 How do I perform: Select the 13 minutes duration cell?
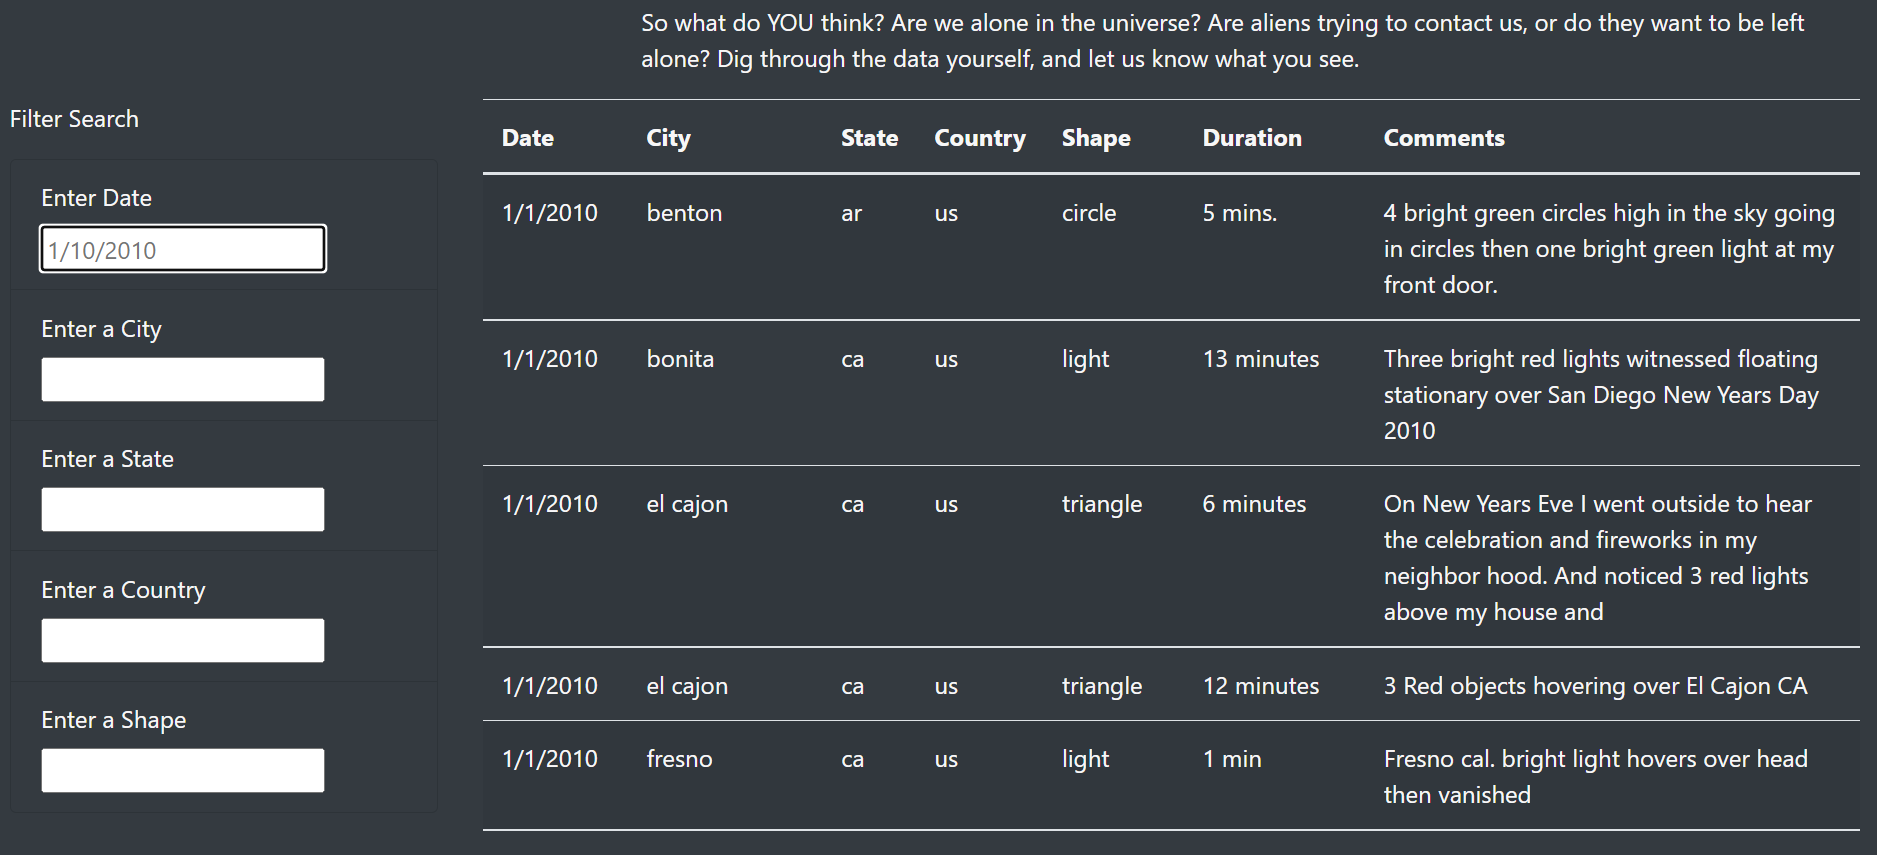[x=1260, y=359]
